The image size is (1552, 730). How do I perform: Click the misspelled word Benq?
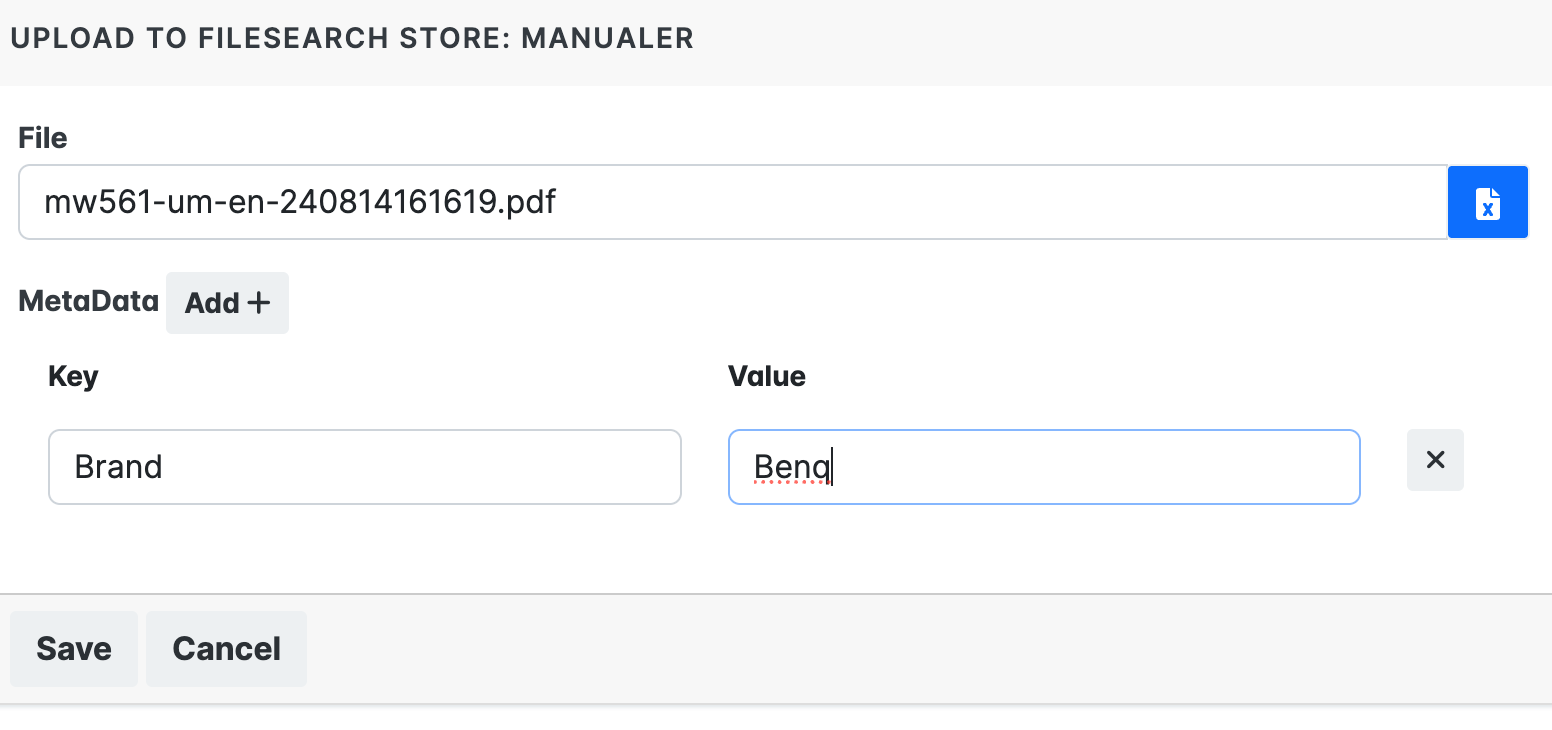(x=790, y=467)
